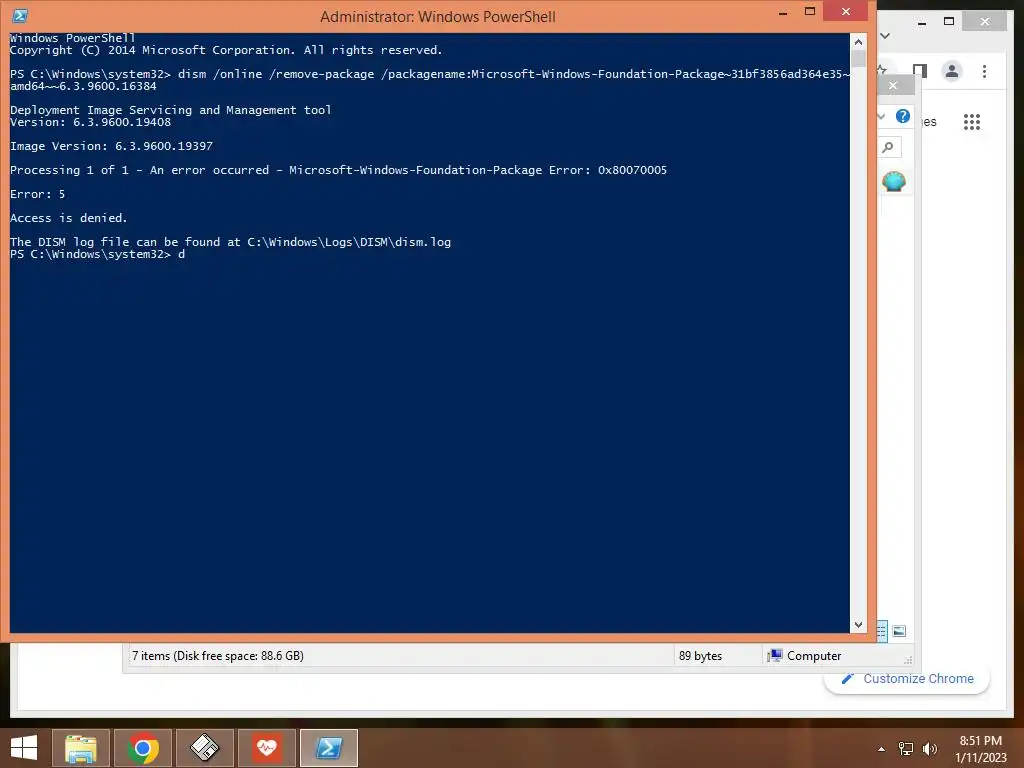Open the Google apps grid icon
This screenshot has width=1024, height=768.
click(972, 121)
